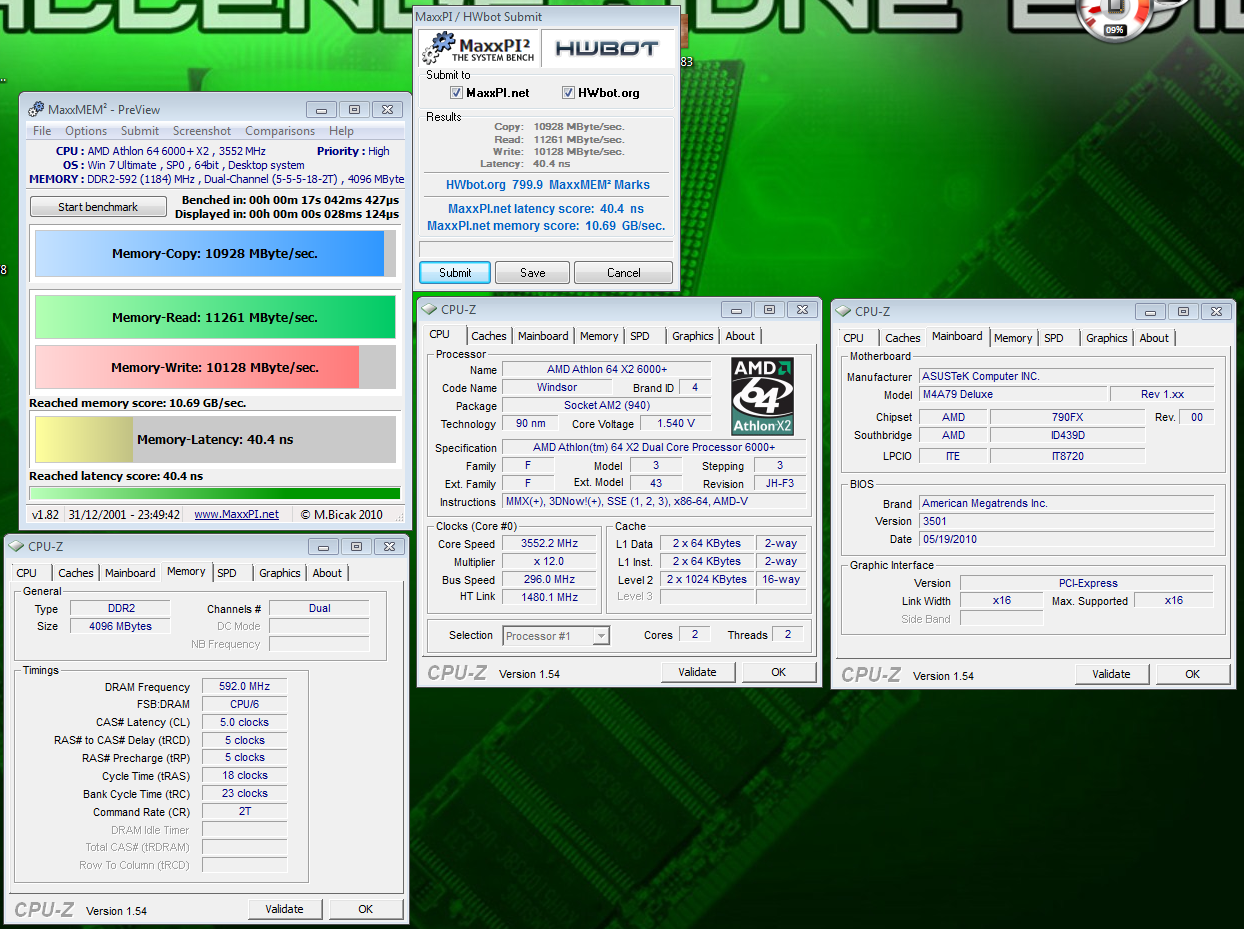
Task: Click the HWBOT logo in submit dialog
Action: [607, 48]
